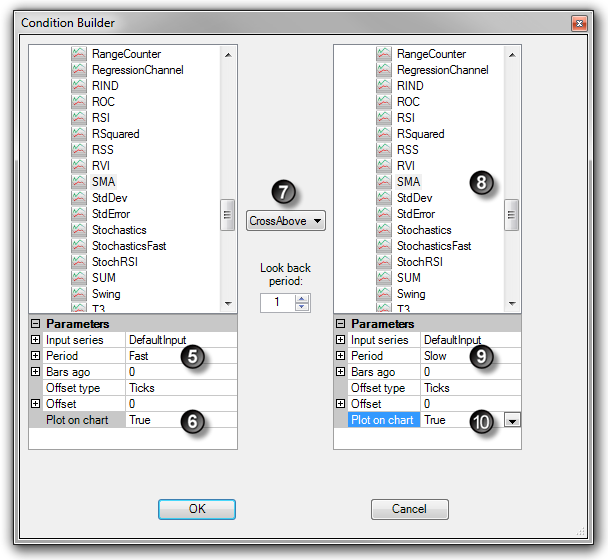Click the RVI icon in left list
608x560 pixels.
(x=79, y=166)
